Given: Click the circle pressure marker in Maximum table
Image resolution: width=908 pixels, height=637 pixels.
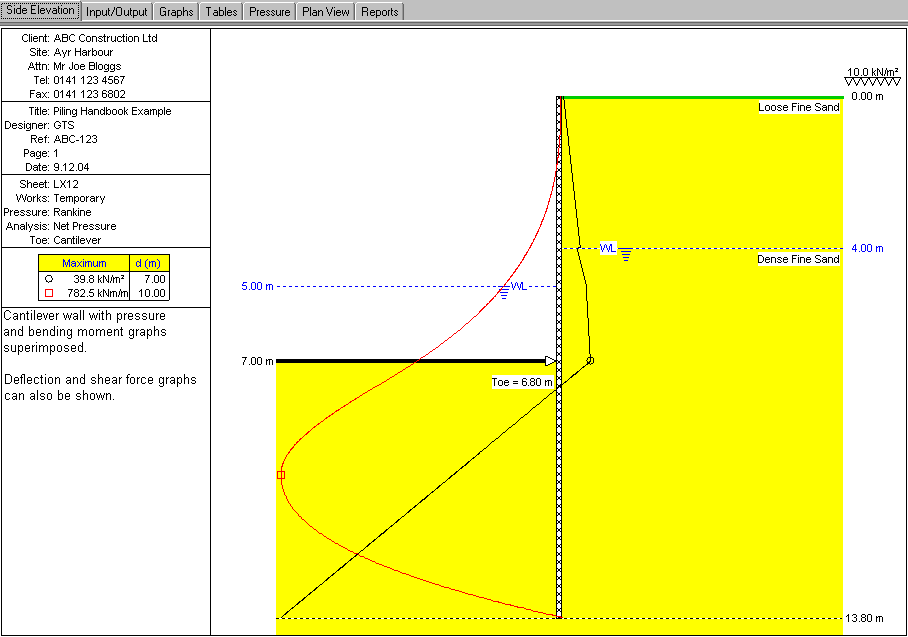Looking at the screenshot, I should click(x=49, y=278).
